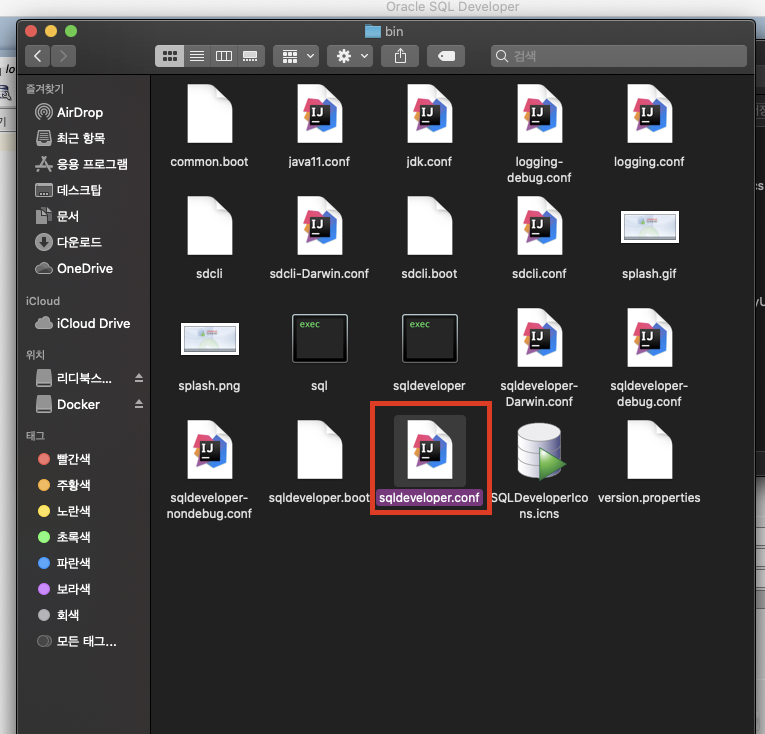This screenshot has height=734, width=765.
Task: Select the sql exec file
Action: click(x=320, y=338)
